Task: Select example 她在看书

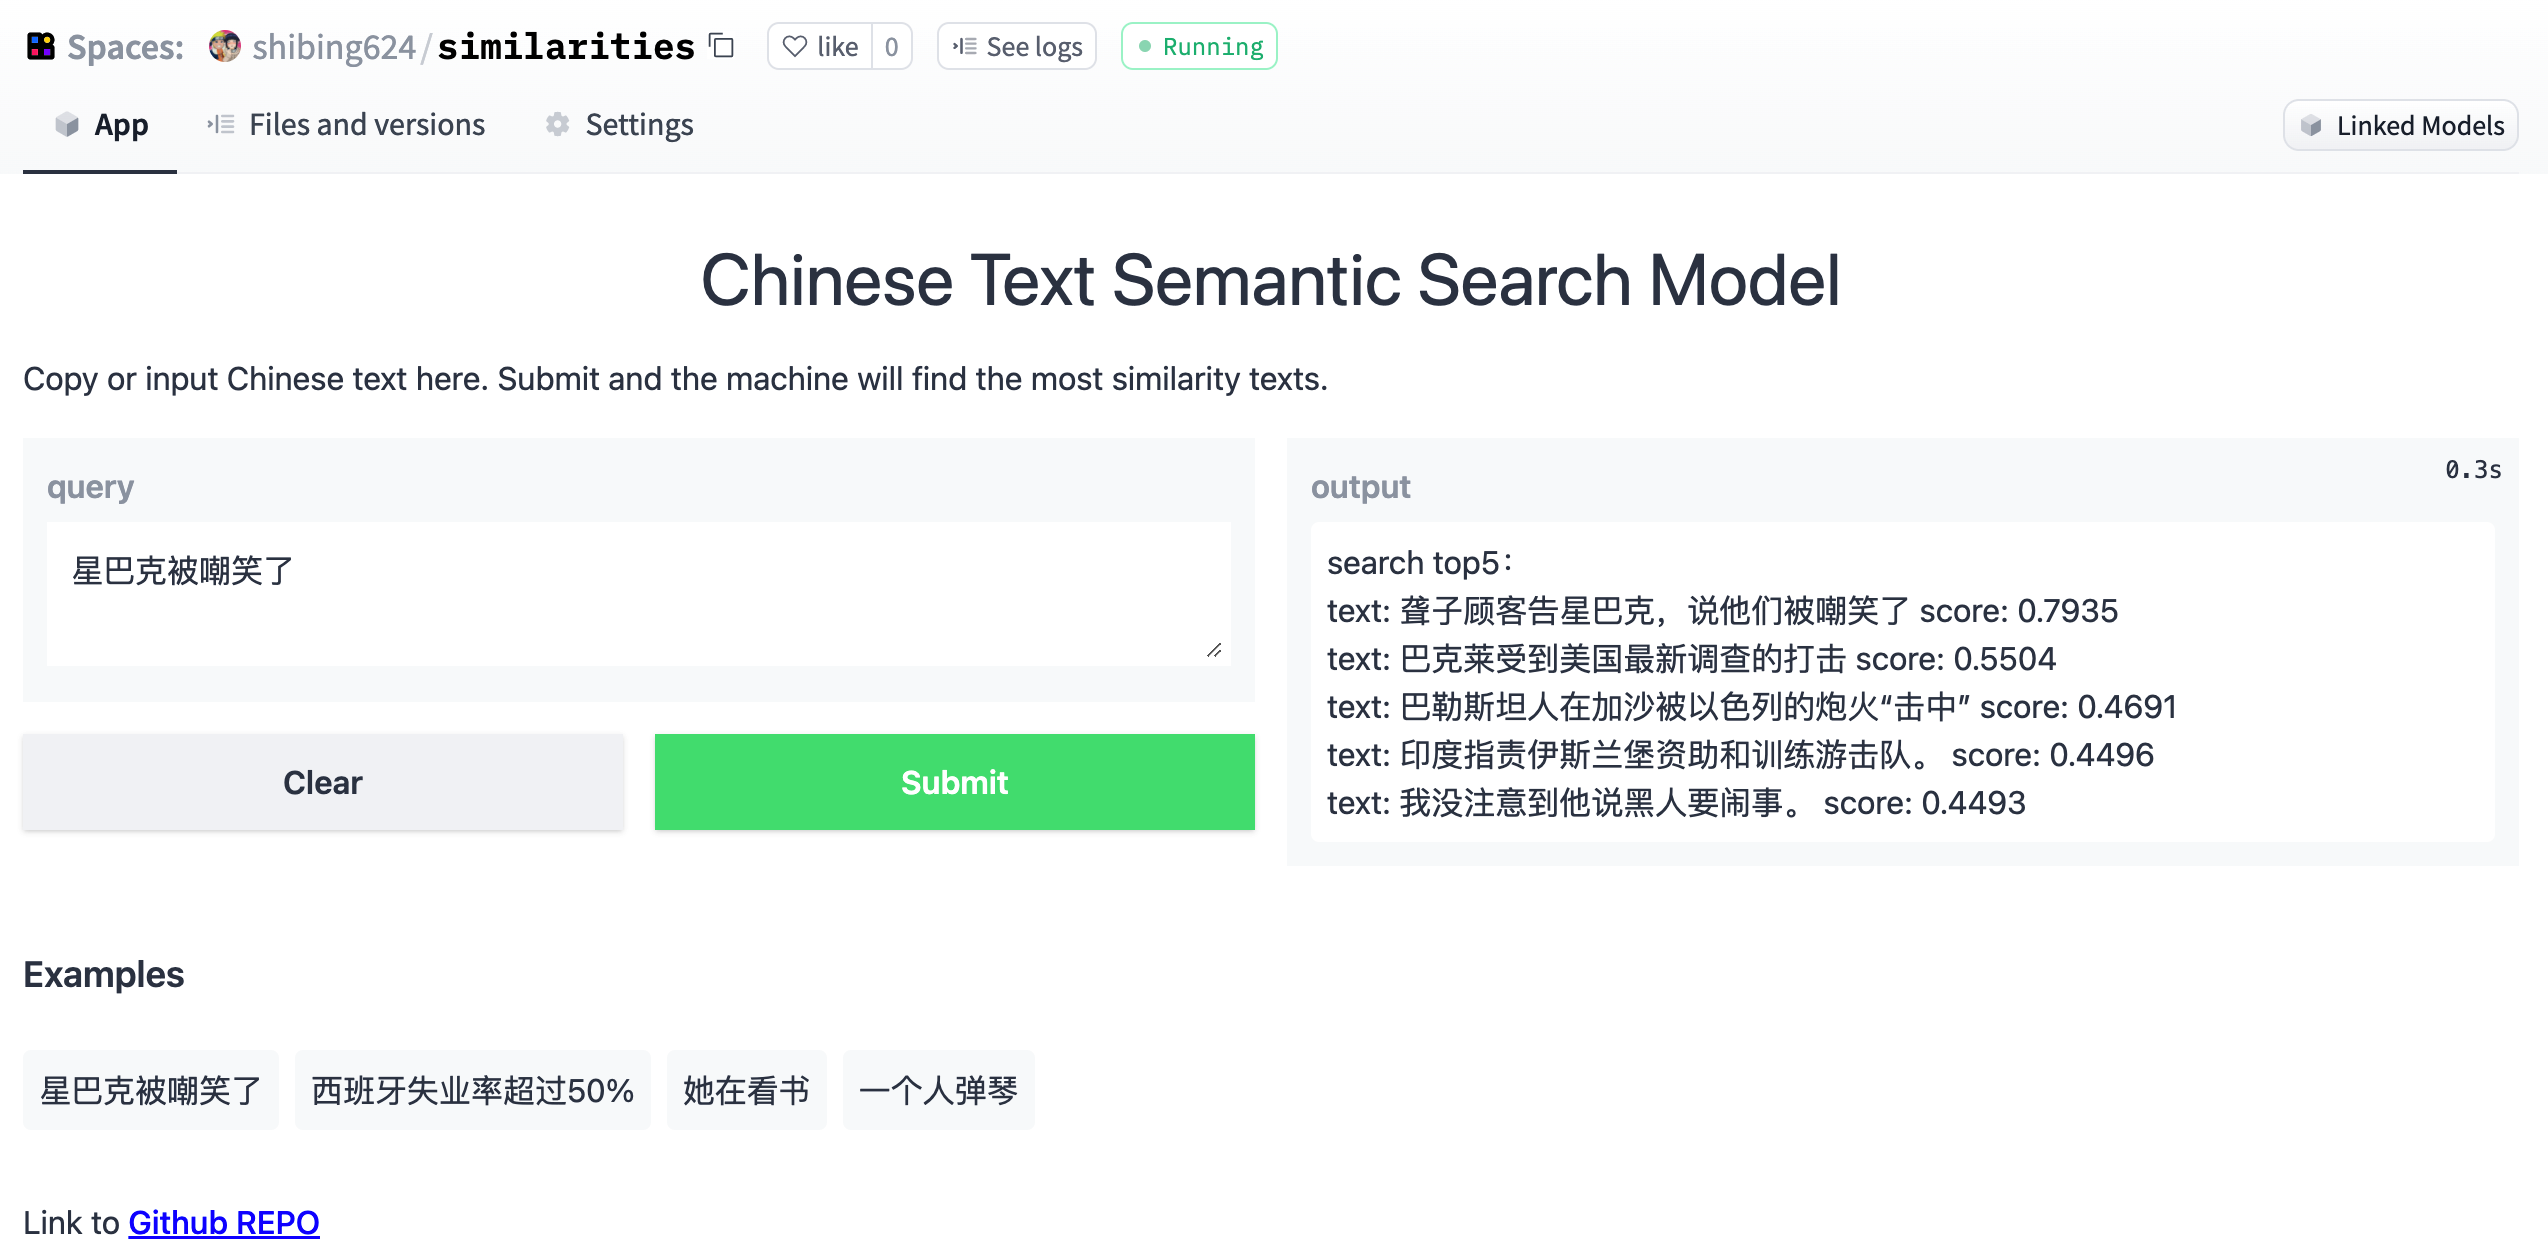Action: [746, 1090]
